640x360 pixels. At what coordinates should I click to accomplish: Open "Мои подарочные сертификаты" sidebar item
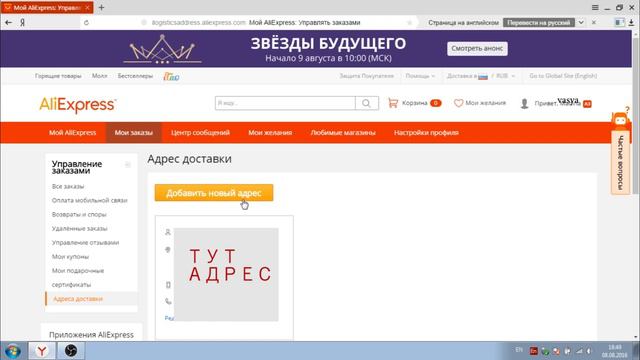pyautogui.click(x=78, y=278)
